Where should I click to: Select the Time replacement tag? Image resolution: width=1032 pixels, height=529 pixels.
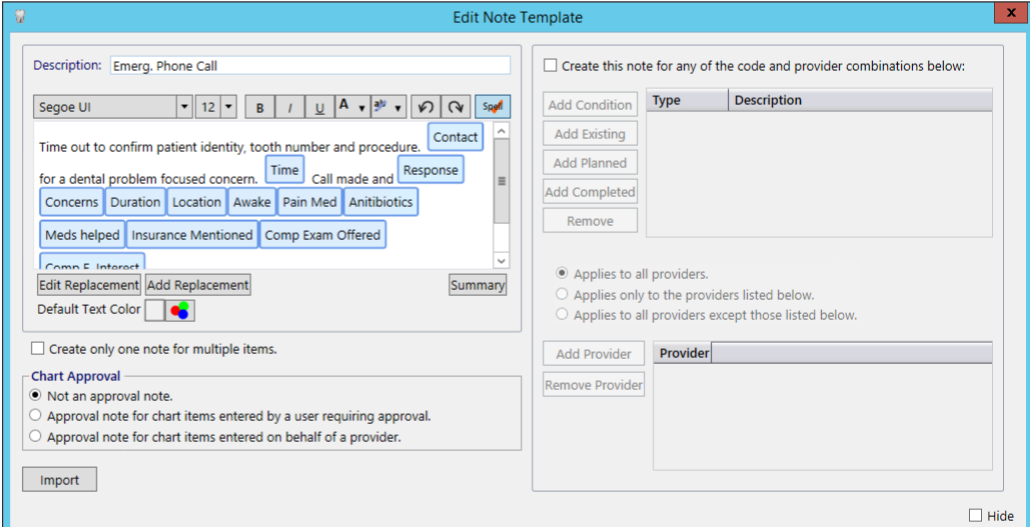pyautogui.click(x=285, y=170)
